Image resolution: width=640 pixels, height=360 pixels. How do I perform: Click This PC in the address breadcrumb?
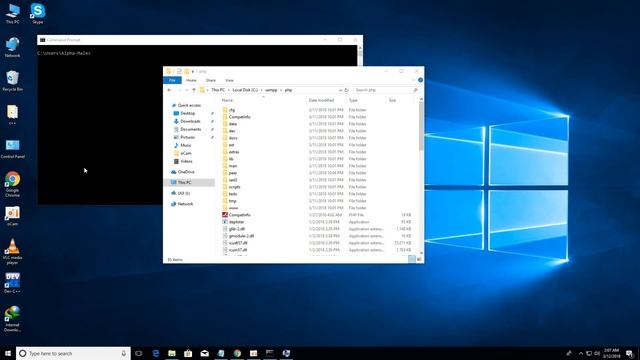218,90
